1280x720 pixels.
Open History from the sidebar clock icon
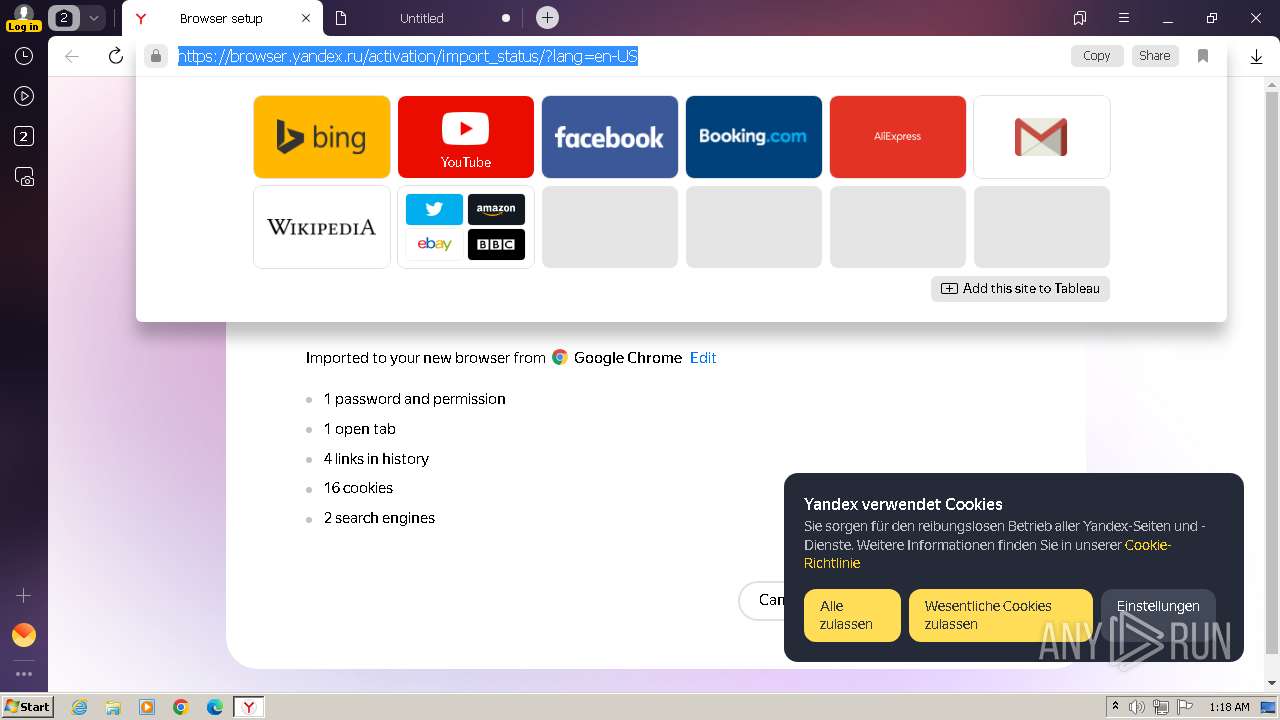pyautogui.click(x=24, y=57)
